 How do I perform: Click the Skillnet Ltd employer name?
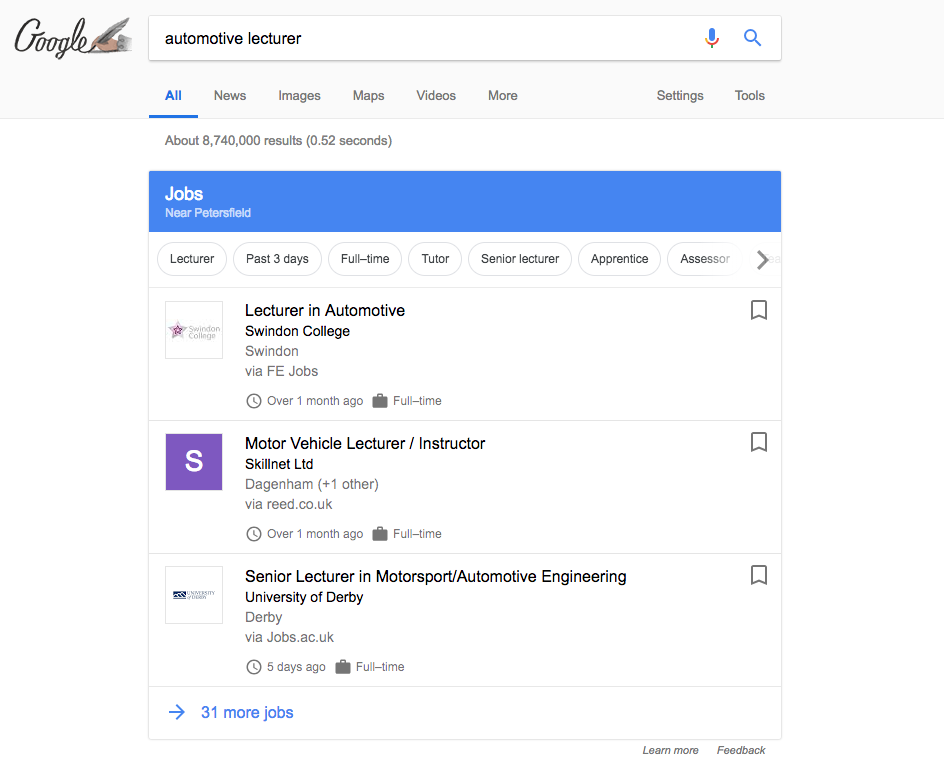coord(279,464)
